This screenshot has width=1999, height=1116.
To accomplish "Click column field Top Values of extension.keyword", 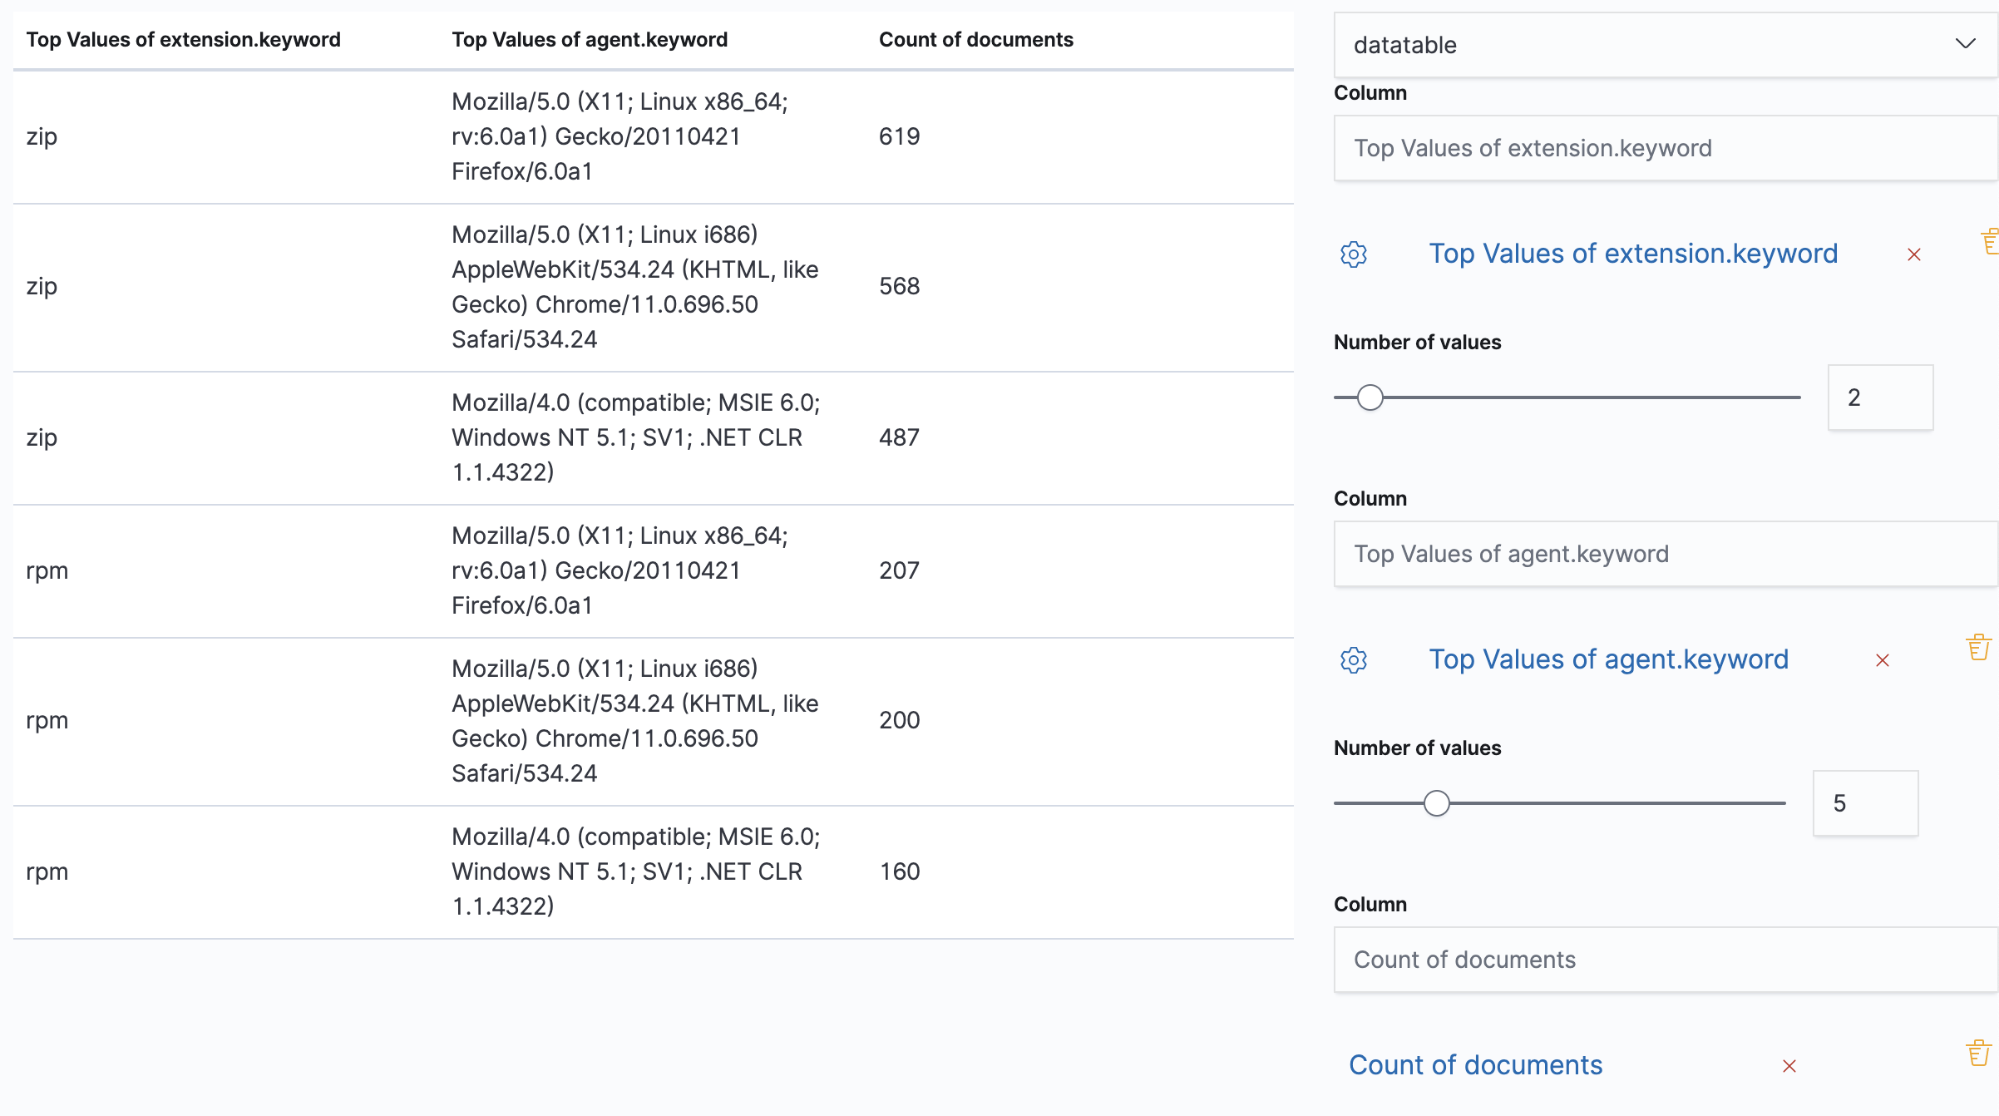I will (x=1665, y=149).
